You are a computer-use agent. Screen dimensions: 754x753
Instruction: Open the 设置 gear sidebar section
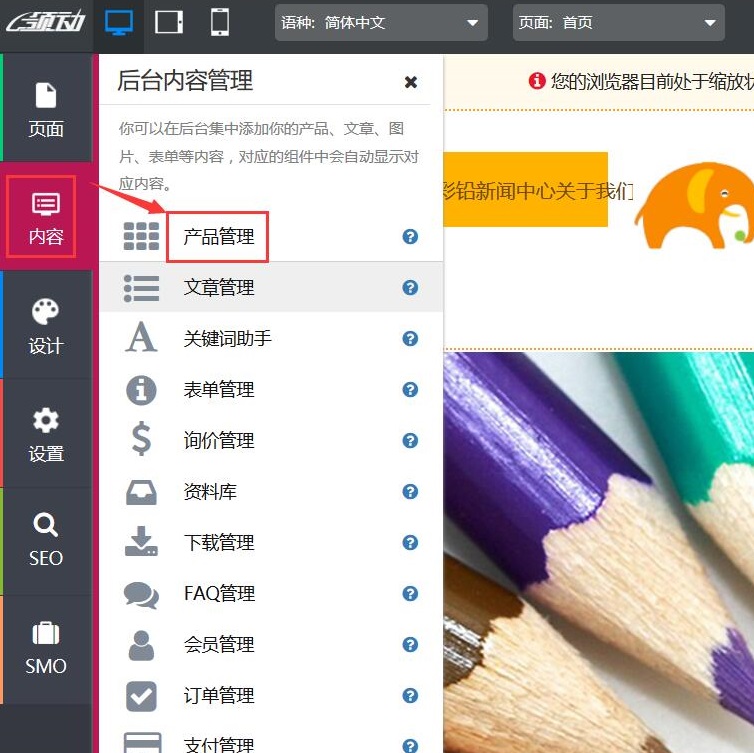pos(46,434)
